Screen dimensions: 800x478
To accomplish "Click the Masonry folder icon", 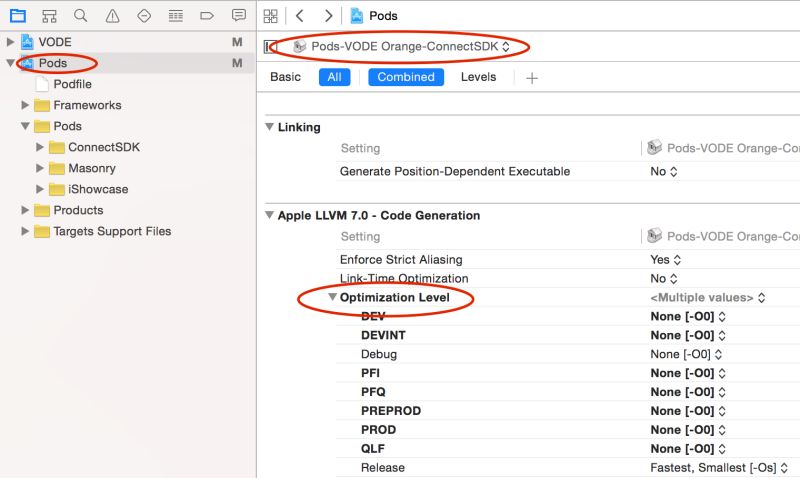I will 57,168.
